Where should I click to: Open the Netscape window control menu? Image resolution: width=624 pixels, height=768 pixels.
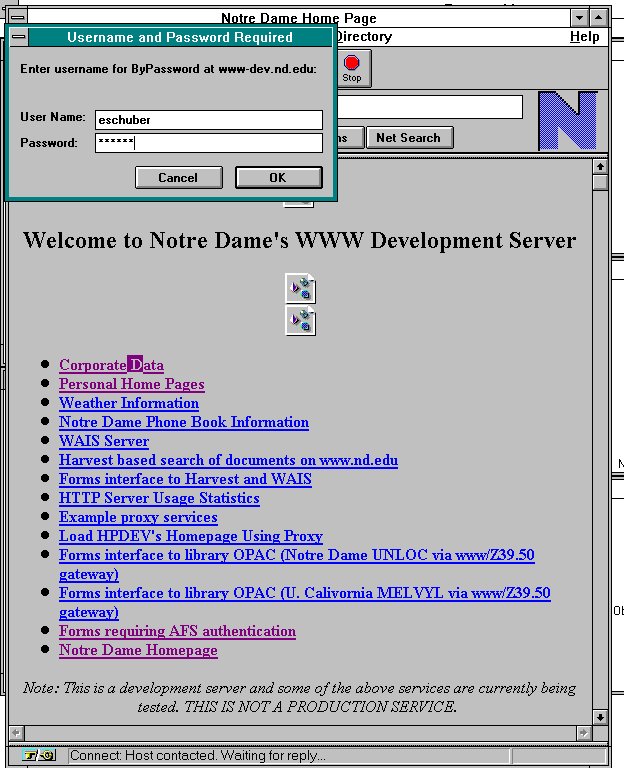click(x=18, y=17)
